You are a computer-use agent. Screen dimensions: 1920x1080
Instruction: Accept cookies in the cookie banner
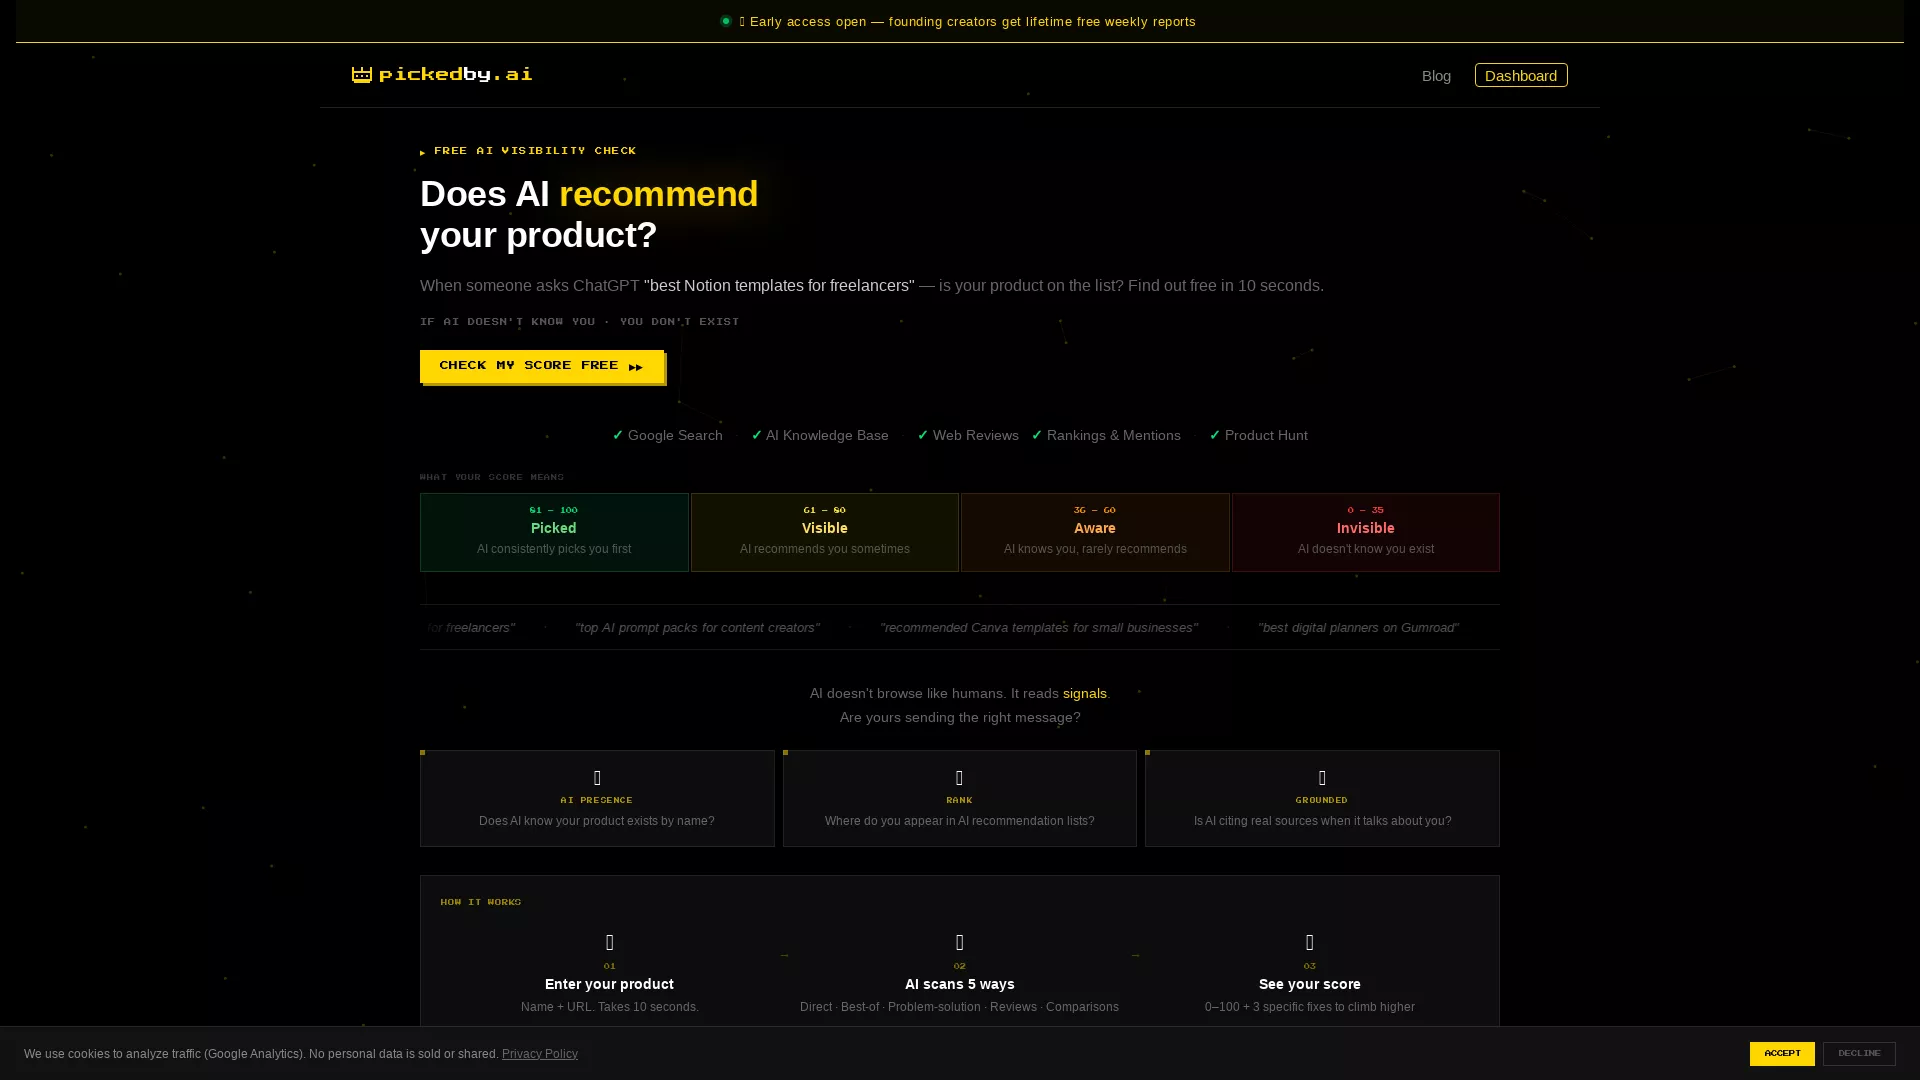coord(1782,1053)
